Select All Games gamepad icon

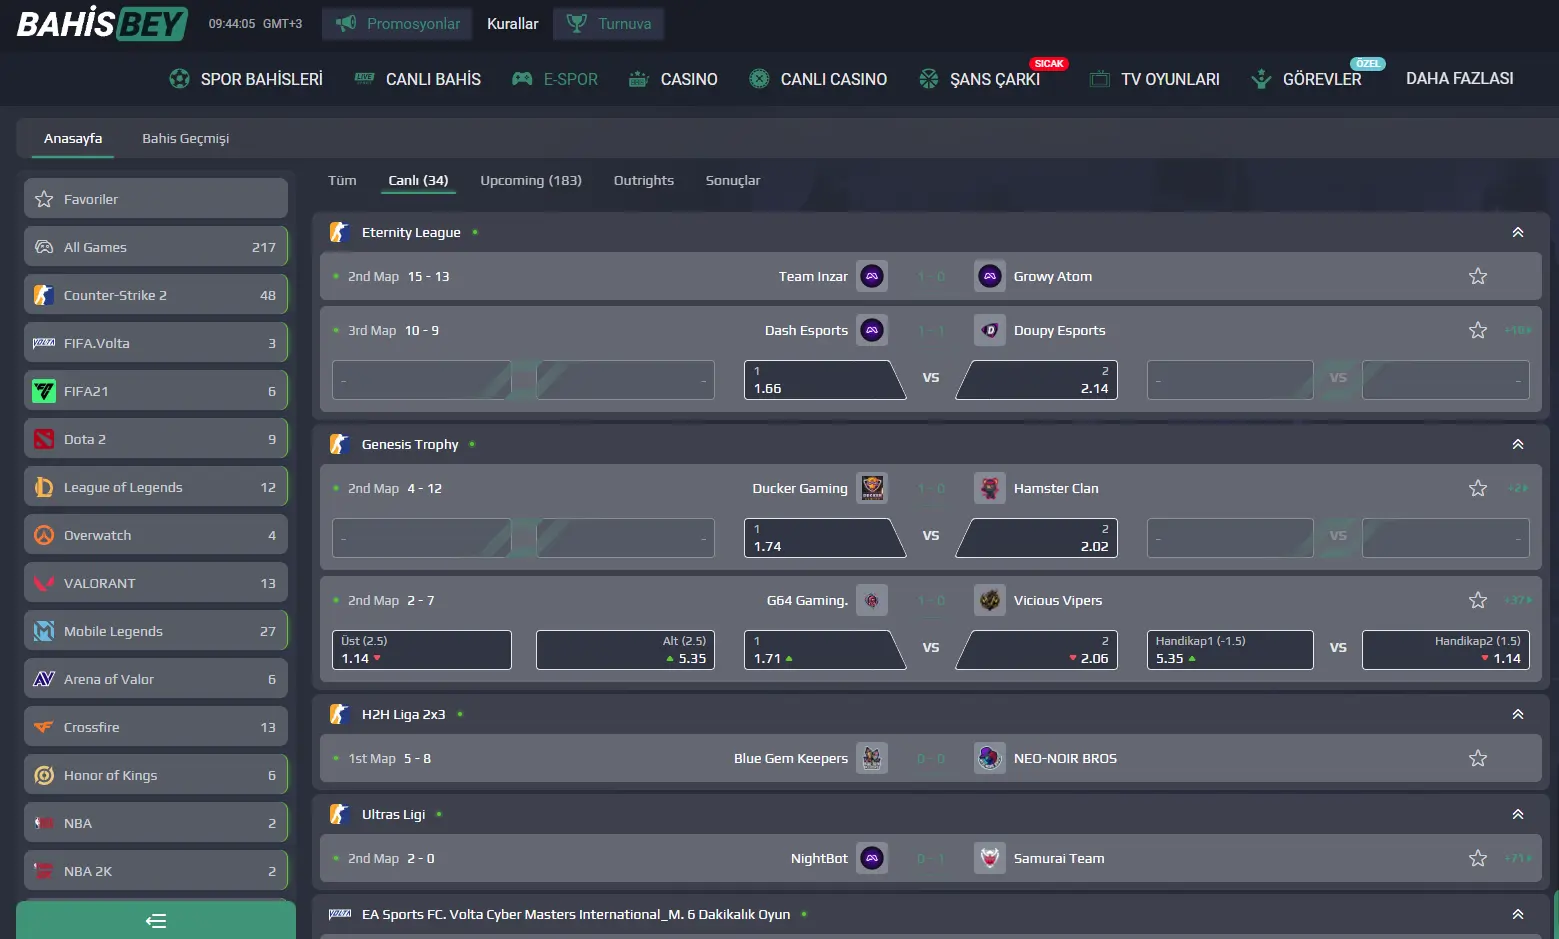tap(44, 247)
